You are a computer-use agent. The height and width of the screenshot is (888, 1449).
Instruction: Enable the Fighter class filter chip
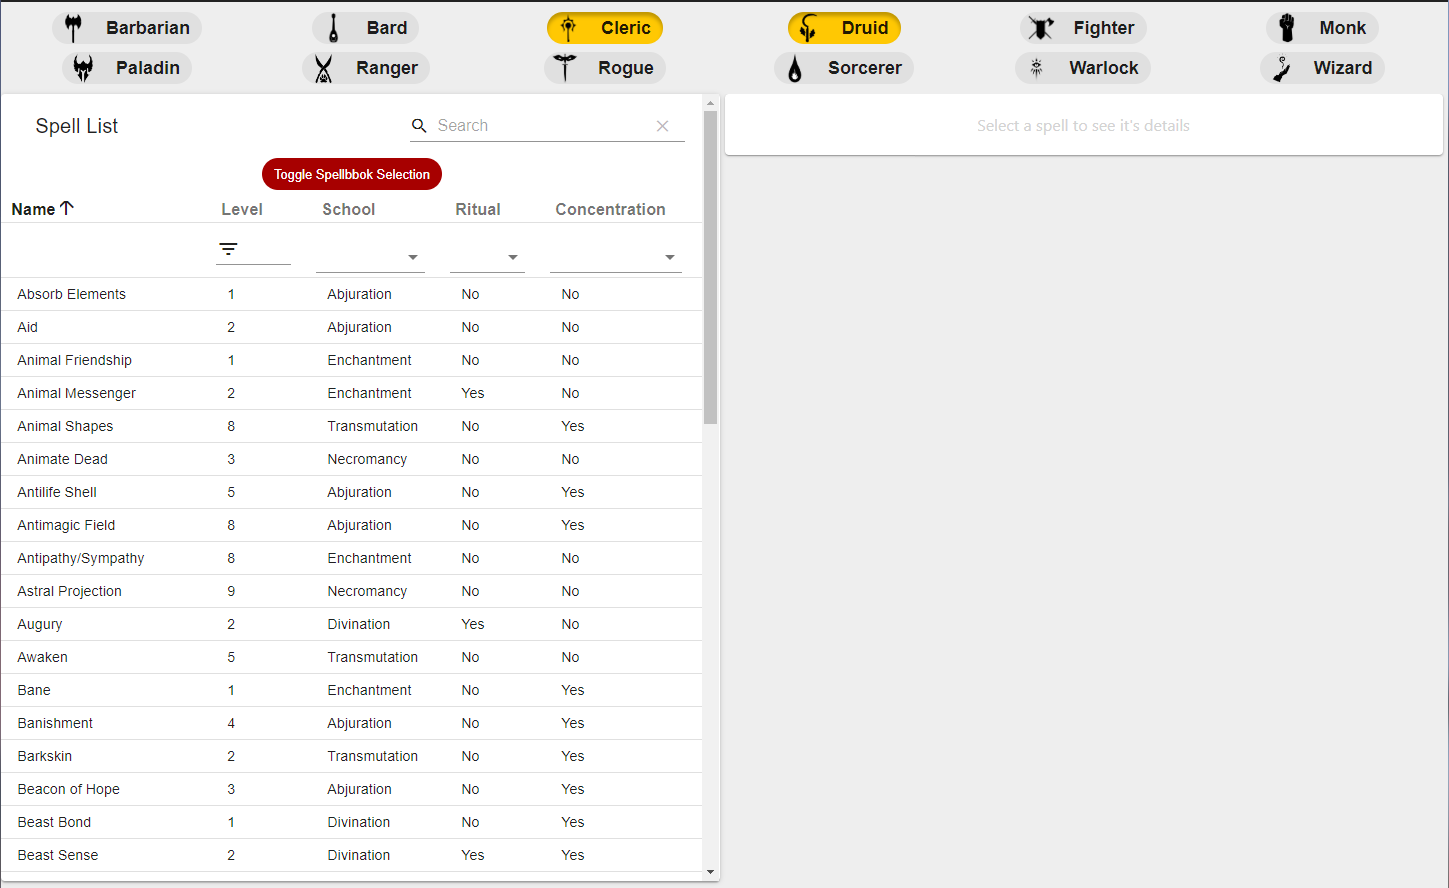pos(1083,28)
